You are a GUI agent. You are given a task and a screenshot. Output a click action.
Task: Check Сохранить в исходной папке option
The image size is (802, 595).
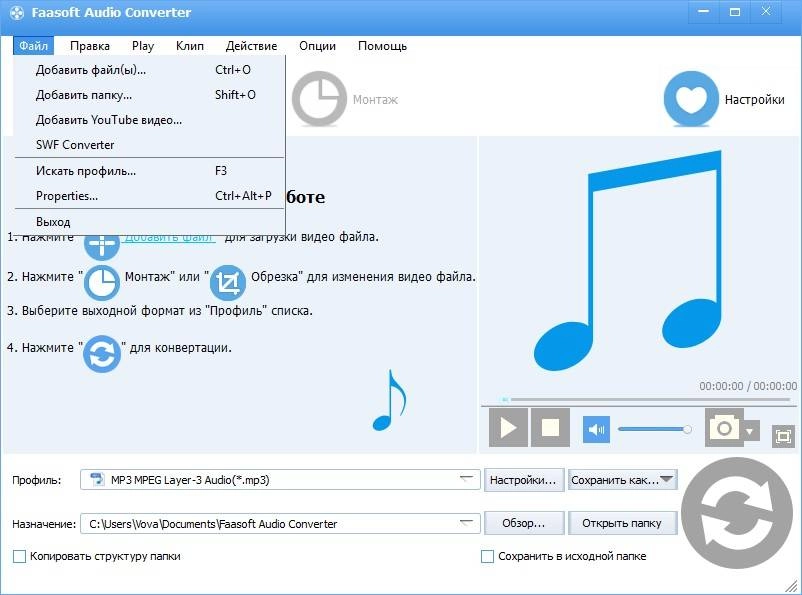[487, 556]
